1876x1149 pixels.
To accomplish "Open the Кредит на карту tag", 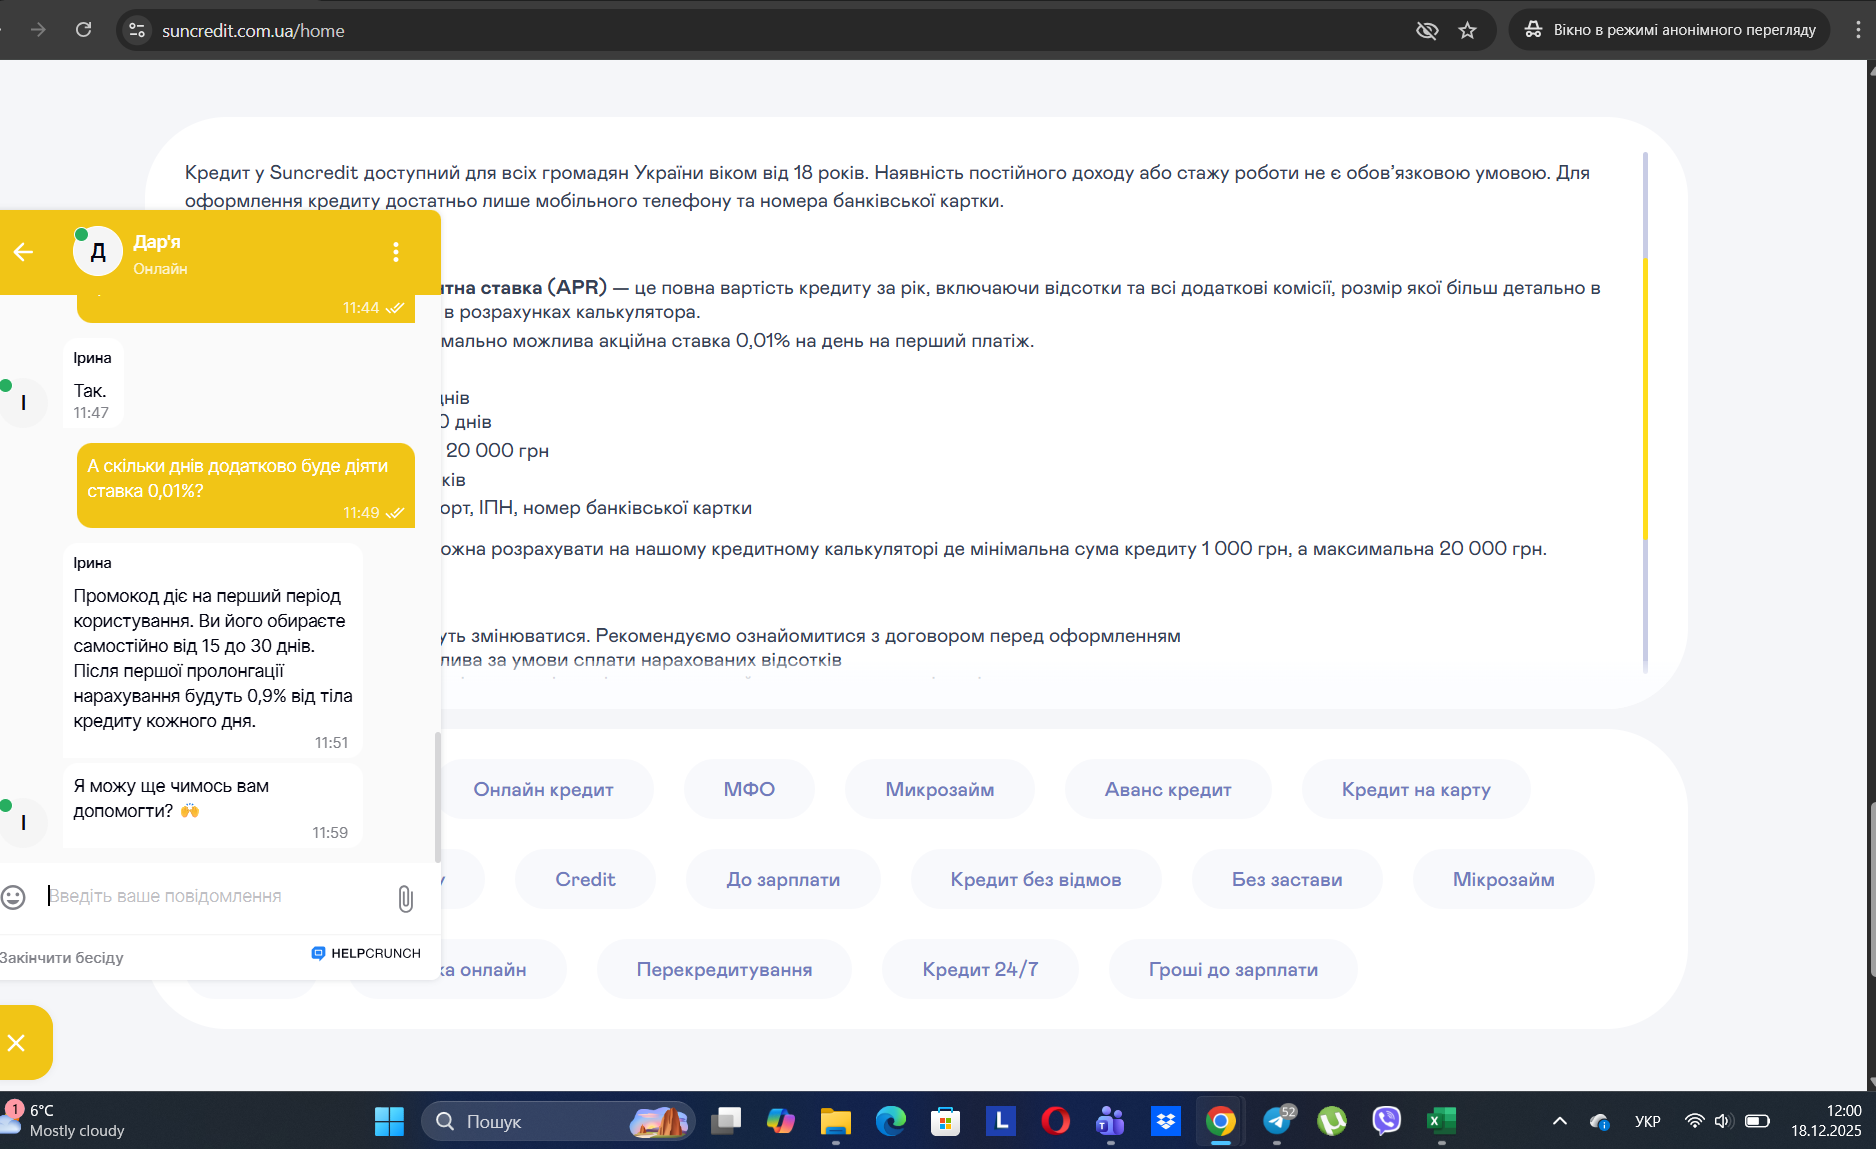I will click(x=1416, y=789).
